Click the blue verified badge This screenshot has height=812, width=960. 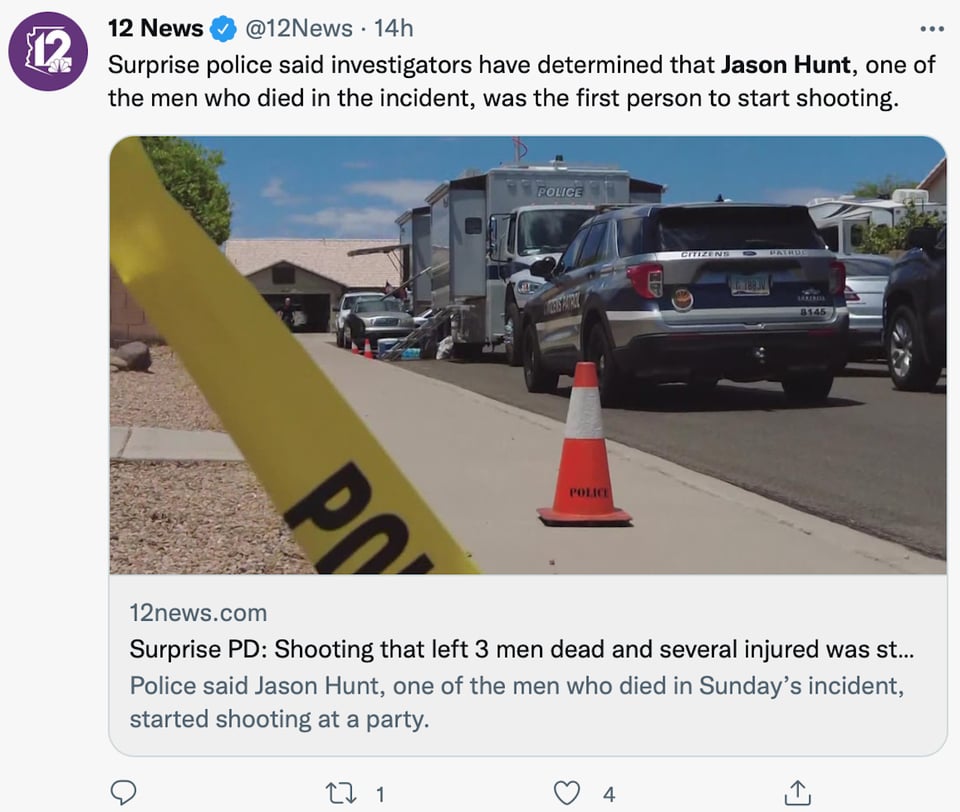(223, 29)
